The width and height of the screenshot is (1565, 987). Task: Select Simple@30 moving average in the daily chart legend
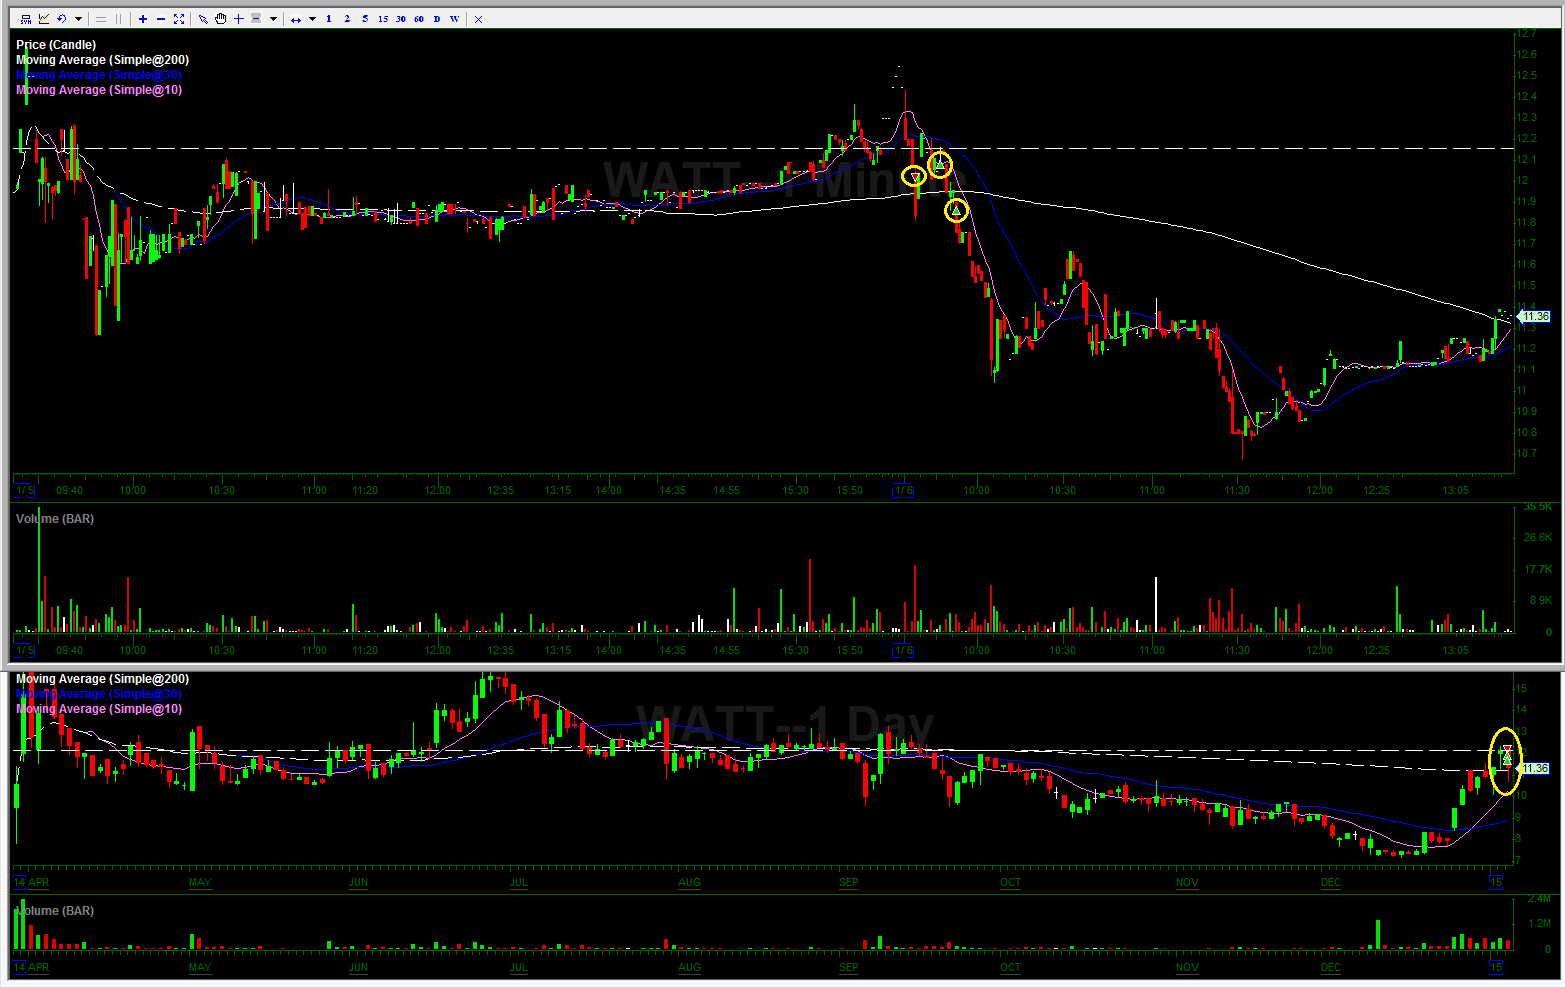tap(99, 694)
